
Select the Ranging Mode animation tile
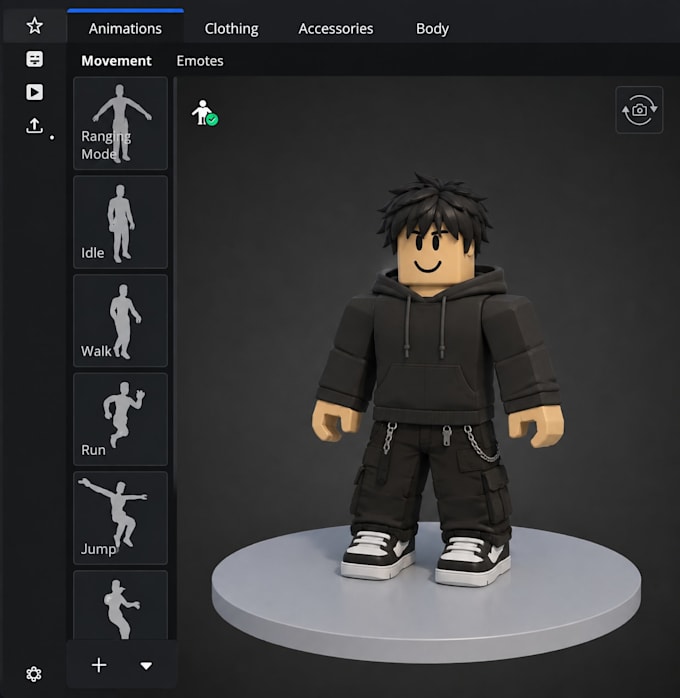[x=120, y=123]
